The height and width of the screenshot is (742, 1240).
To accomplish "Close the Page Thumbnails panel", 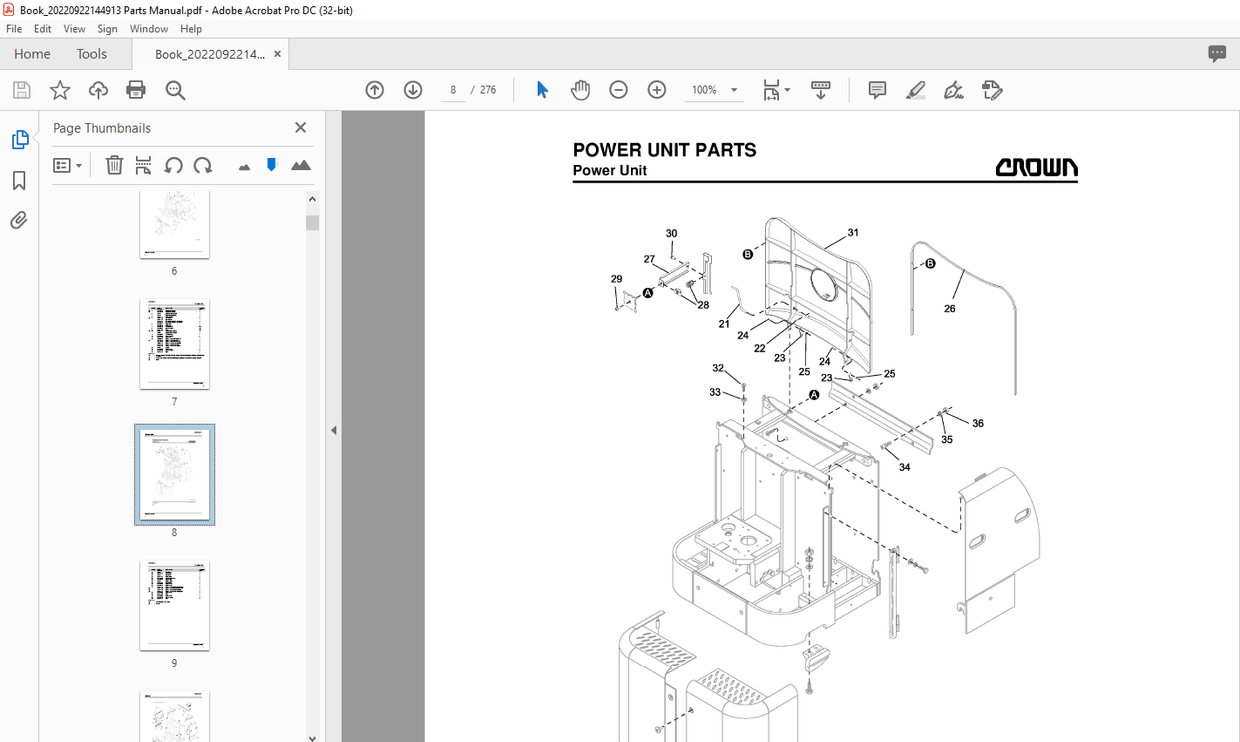I will click(x=300, y=127).
